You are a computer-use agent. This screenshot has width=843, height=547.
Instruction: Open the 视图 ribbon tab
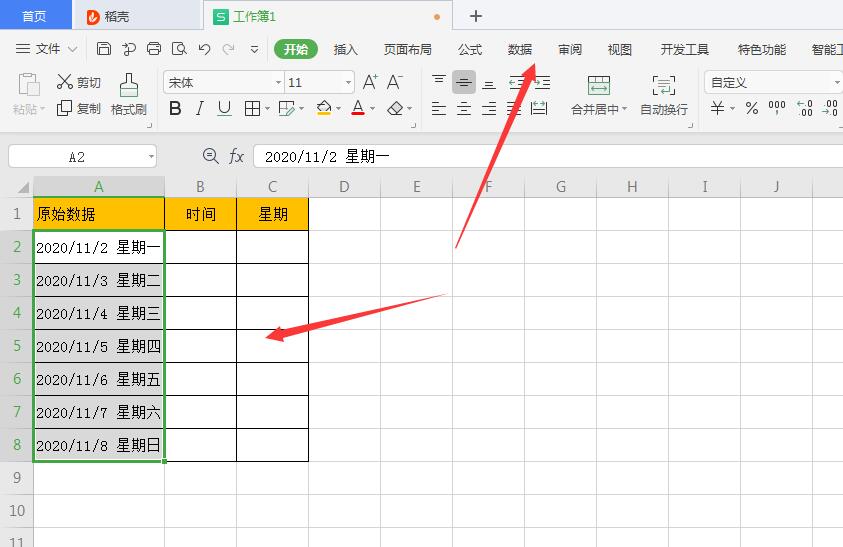click(619, 49)
